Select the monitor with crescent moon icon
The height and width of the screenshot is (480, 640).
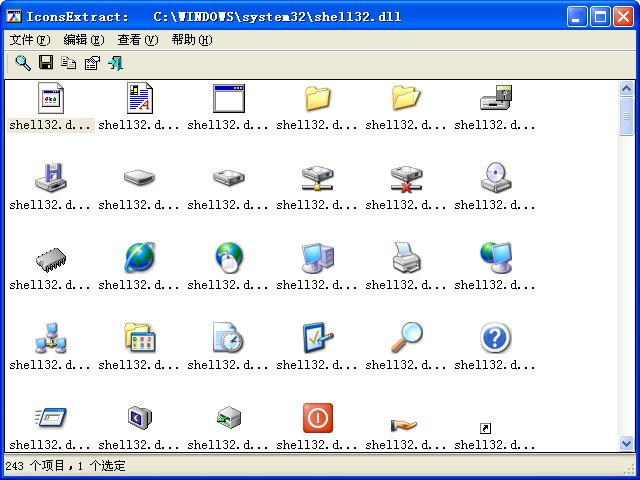coord(140,418)
